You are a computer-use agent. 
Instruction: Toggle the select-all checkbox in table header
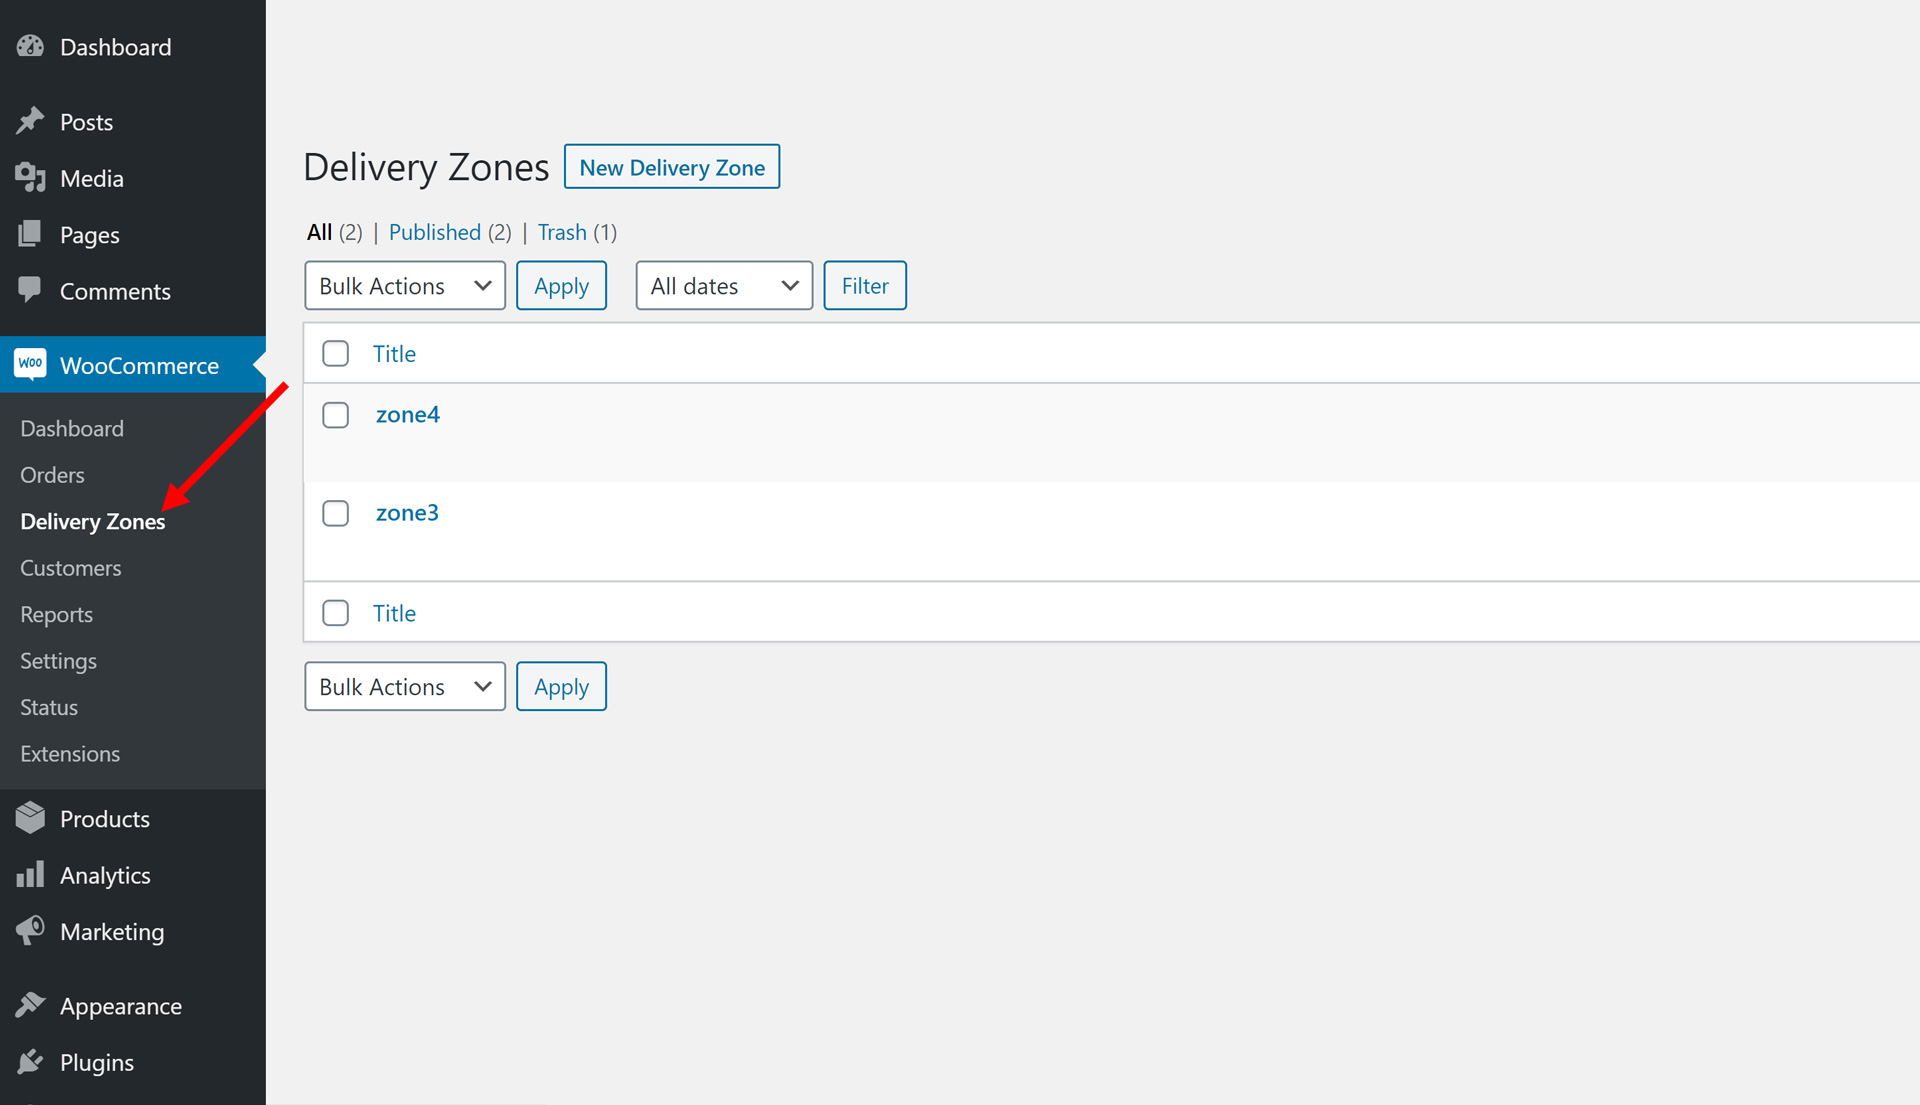[335, 353]
